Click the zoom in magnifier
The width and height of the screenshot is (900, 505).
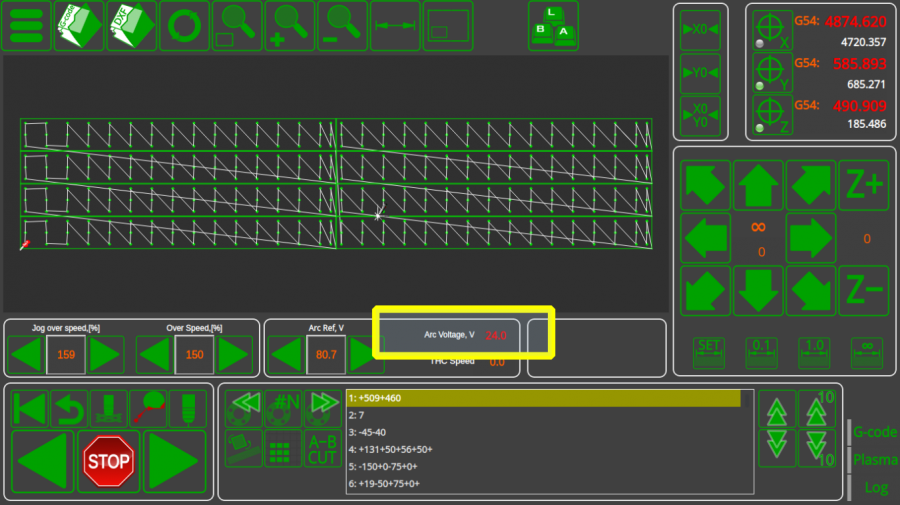[289, 26]
